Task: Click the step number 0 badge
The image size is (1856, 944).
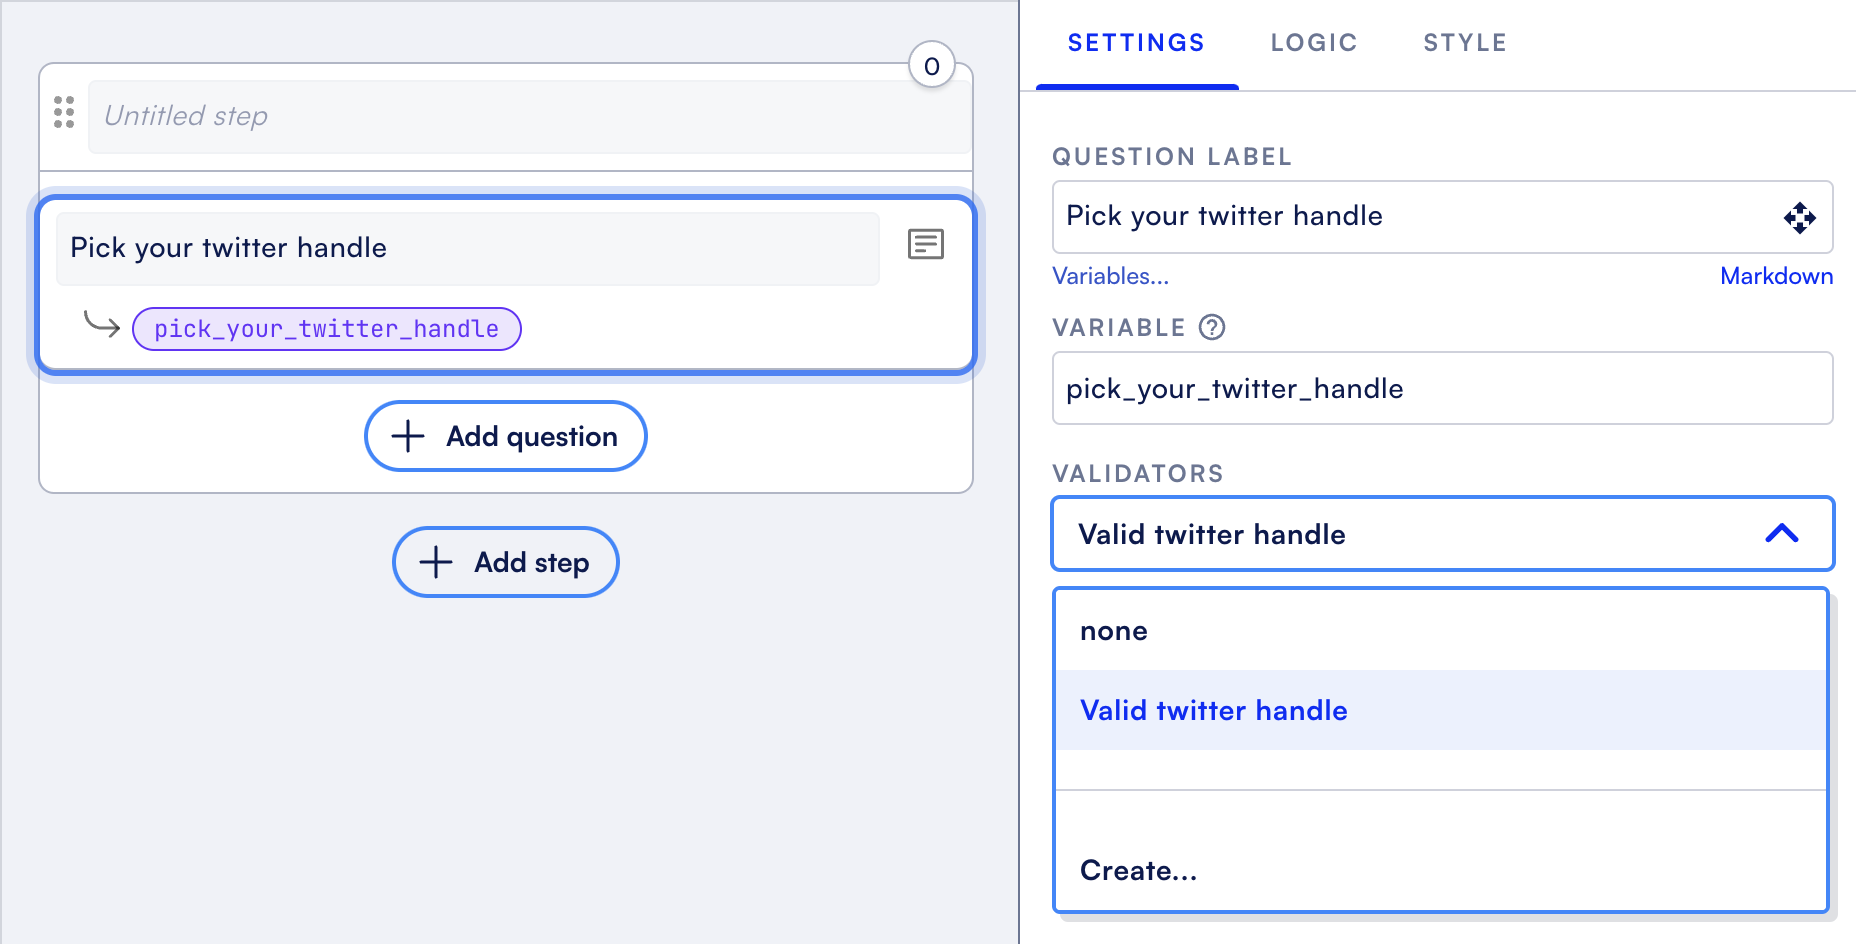Action: 932,66
